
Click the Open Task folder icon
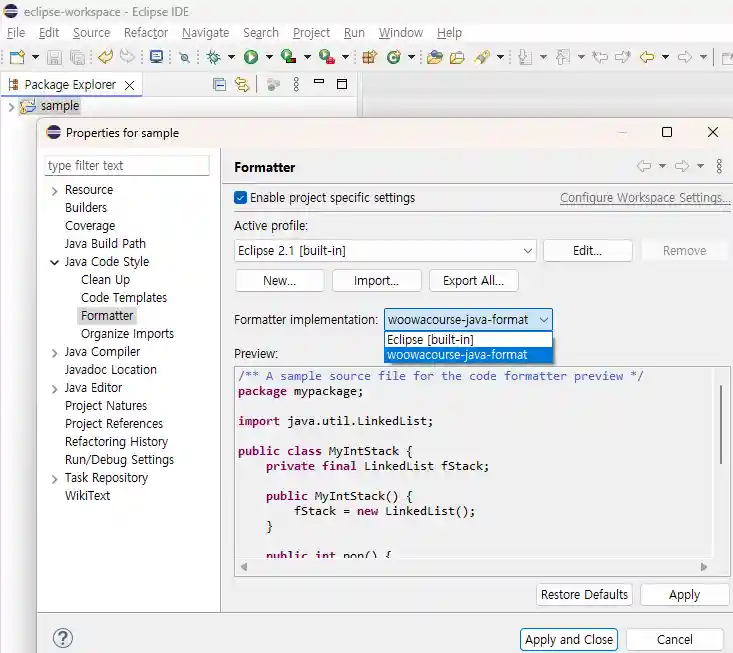coord(457,57)
